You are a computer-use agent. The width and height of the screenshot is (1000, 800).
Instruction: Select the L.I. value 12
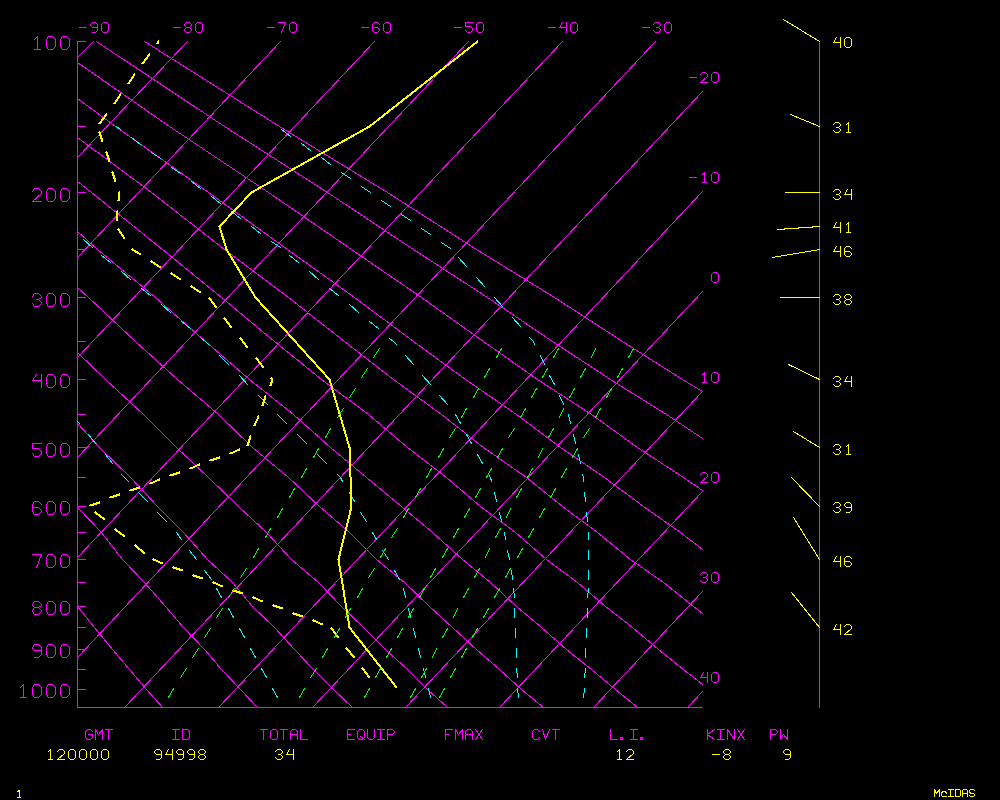(625, 755)
